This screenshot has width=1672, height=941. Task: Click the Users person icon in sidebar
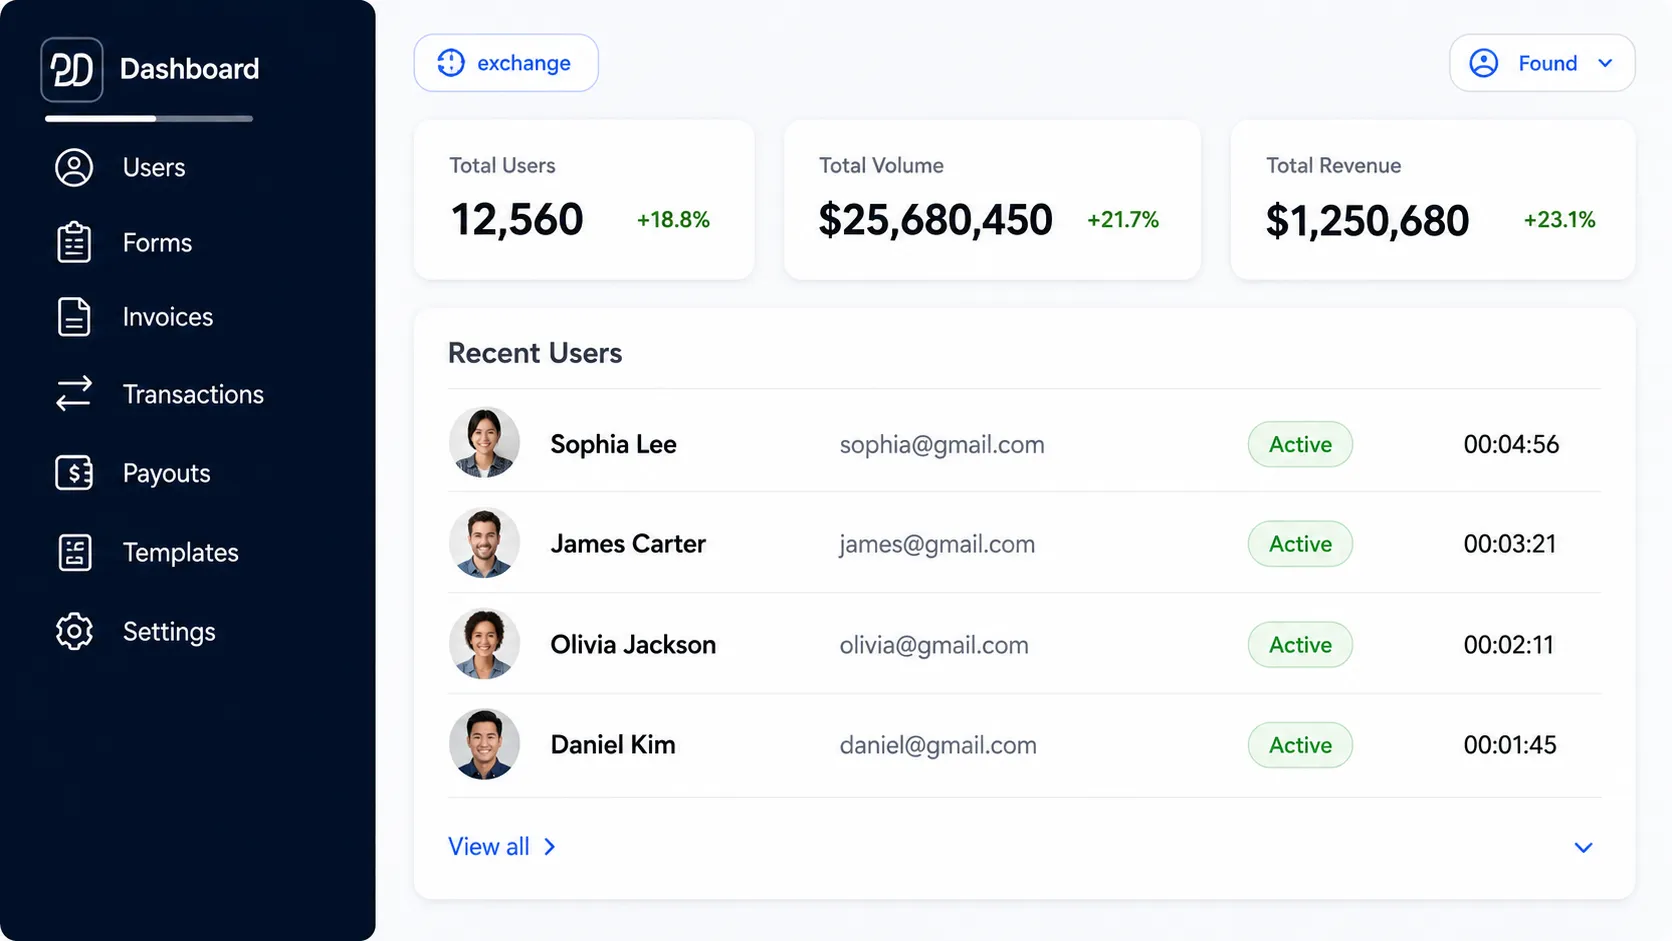74,167
